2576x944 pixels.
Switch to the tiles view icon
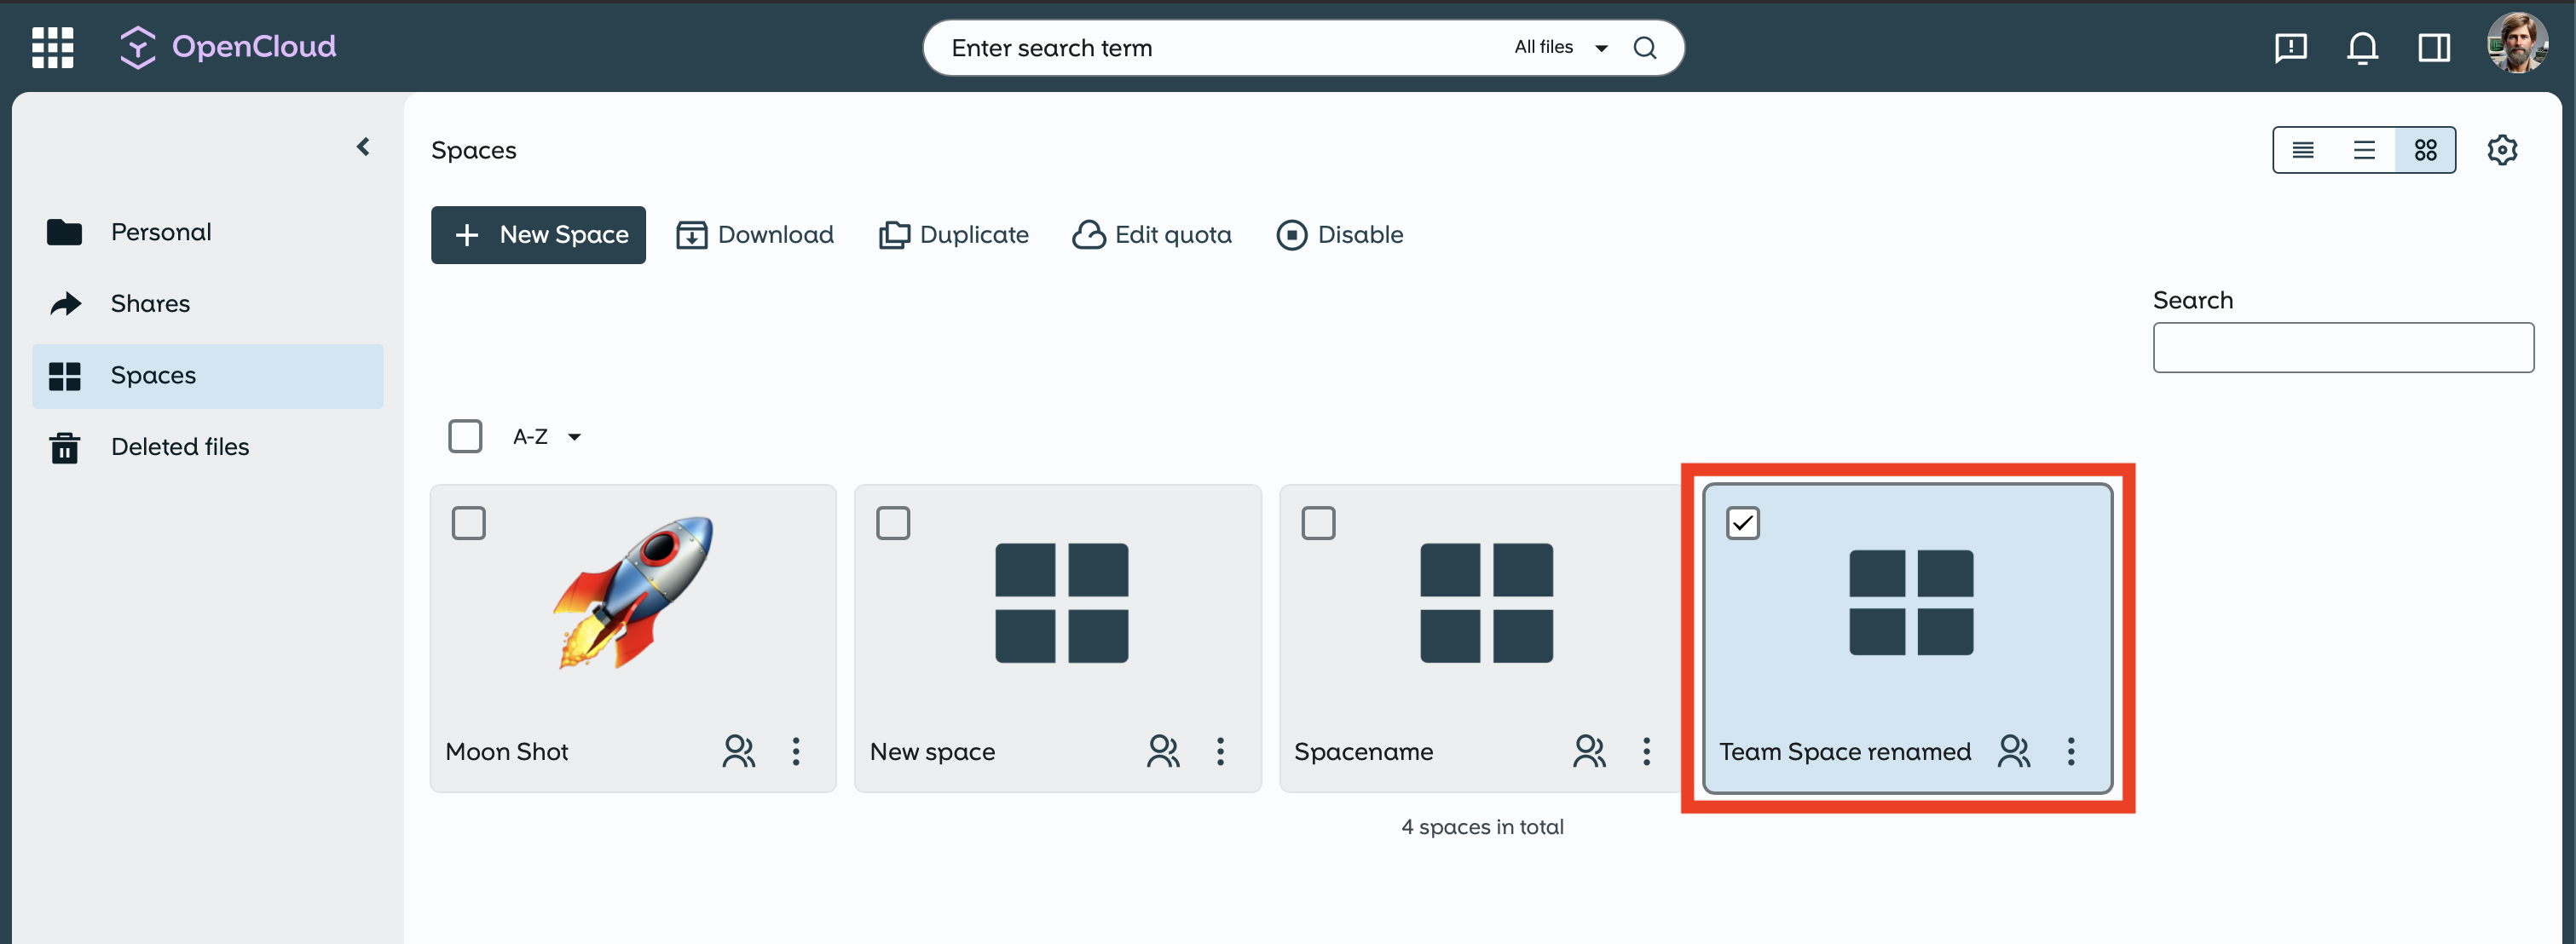coord(2425,150)
